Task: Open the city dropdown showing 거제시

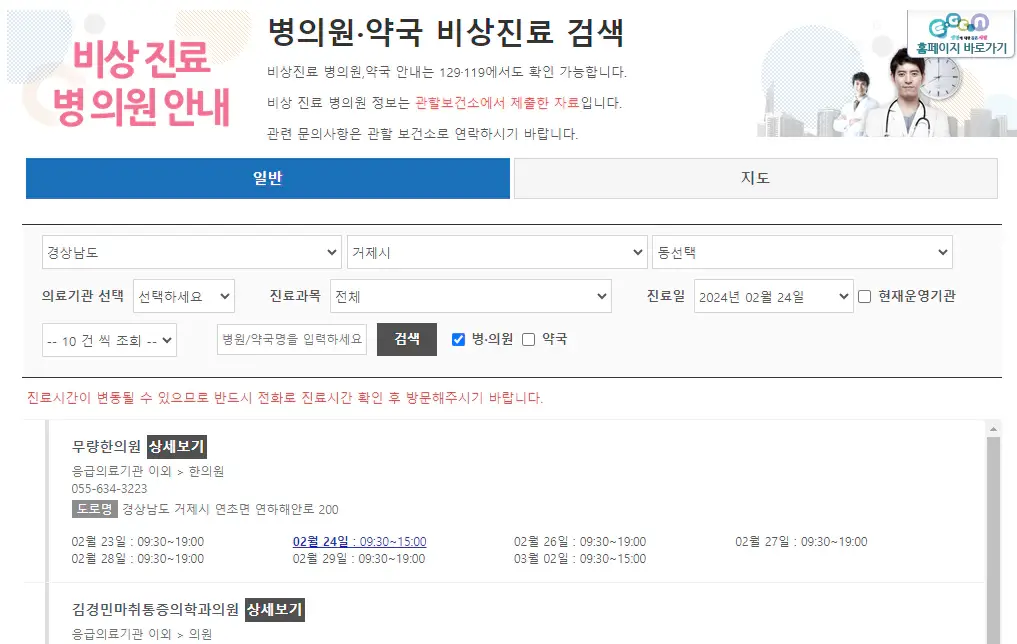Action: 498,251
